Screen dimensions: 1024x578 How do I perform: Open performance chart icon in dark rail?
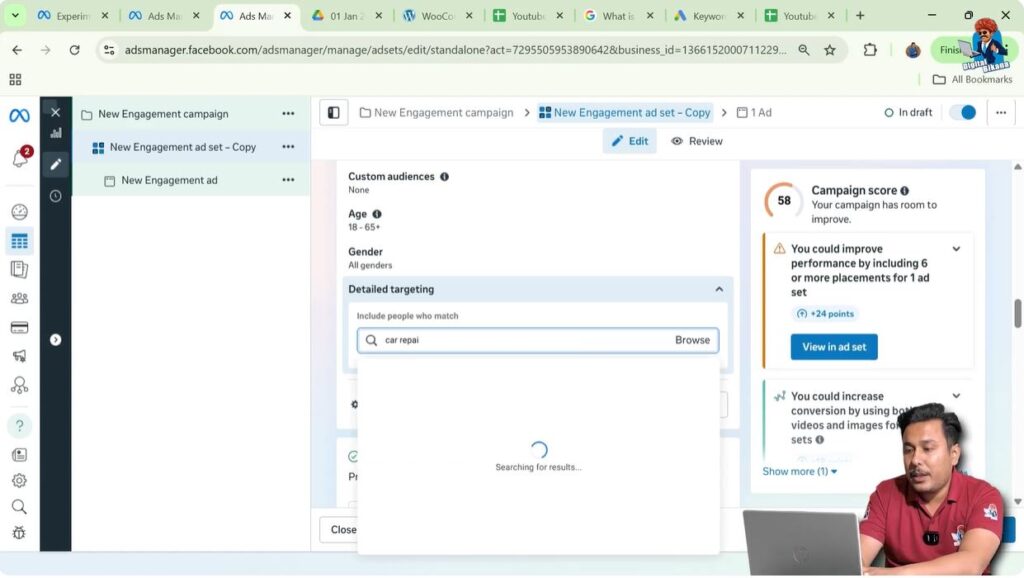[56, 133]
